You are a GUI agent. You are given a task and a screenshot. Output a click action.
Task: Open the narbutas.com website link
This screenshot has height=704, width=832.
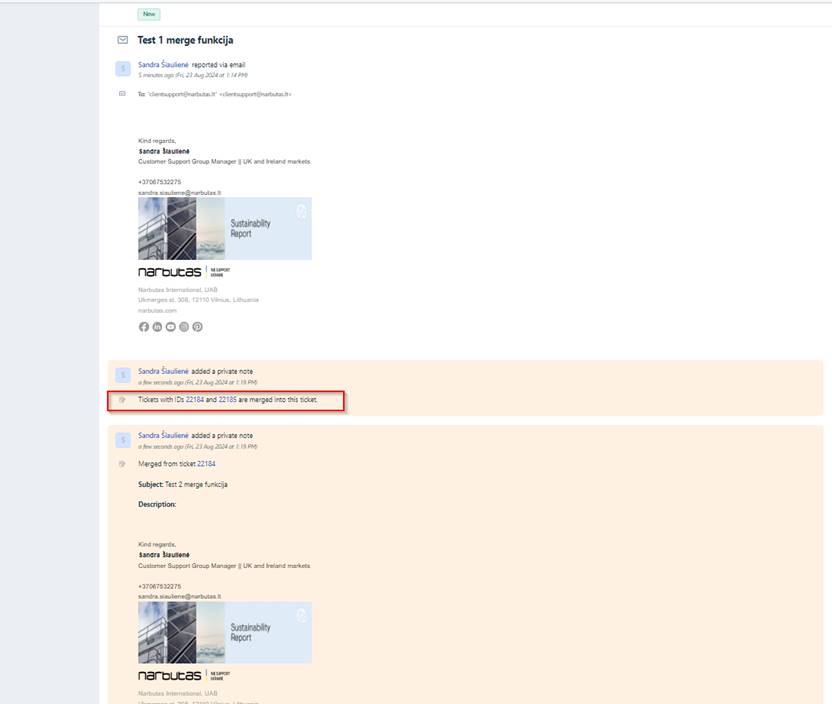[158, 310]
